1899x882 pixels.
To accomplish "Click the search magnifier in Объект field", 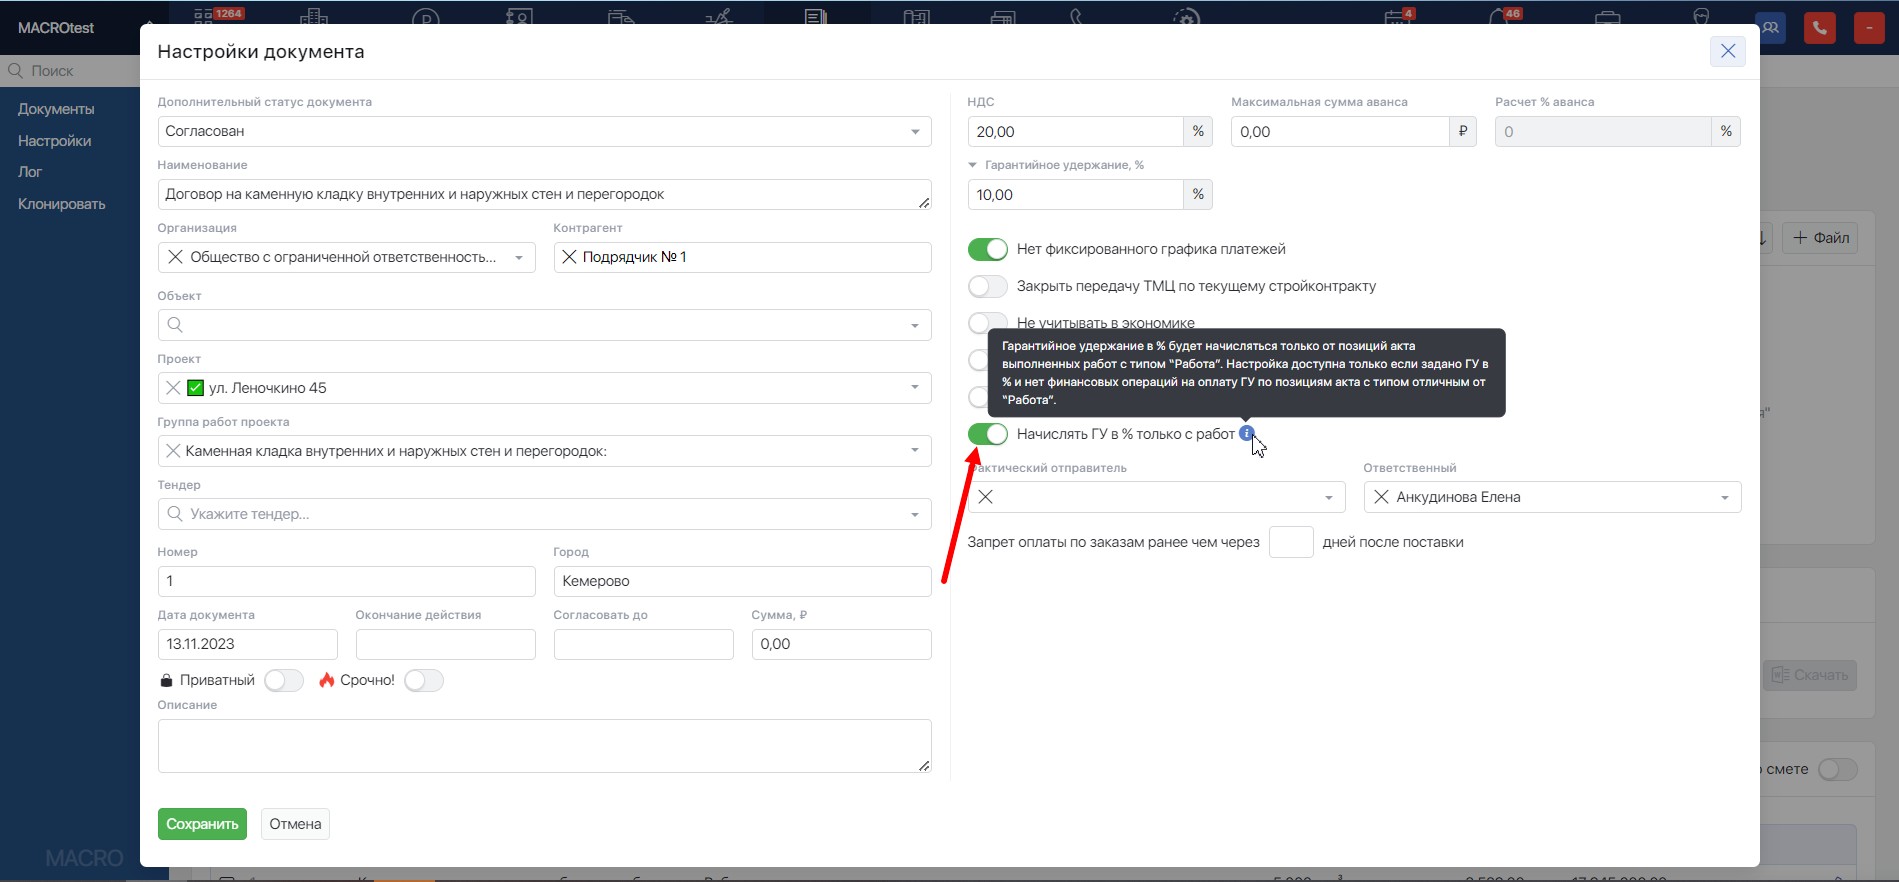I will (x=175, y=325).
